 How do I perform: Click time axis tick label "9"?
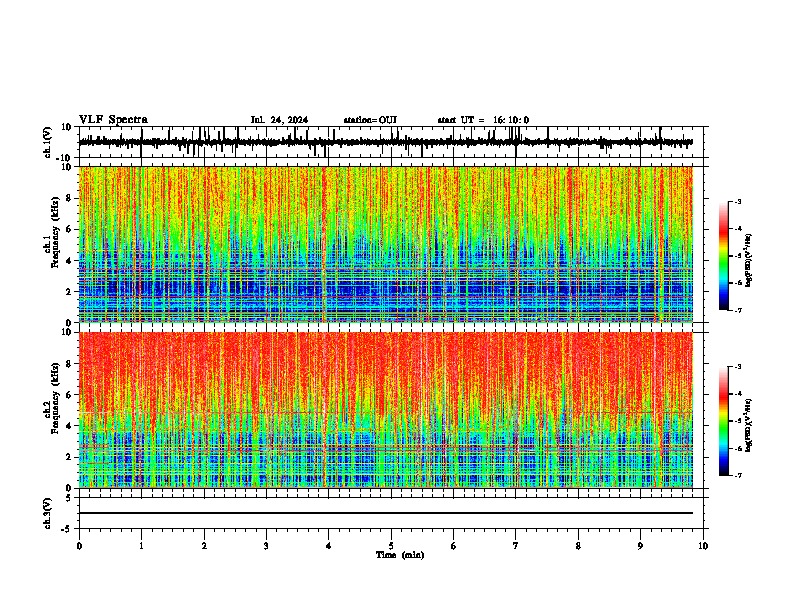coord(640,546)
